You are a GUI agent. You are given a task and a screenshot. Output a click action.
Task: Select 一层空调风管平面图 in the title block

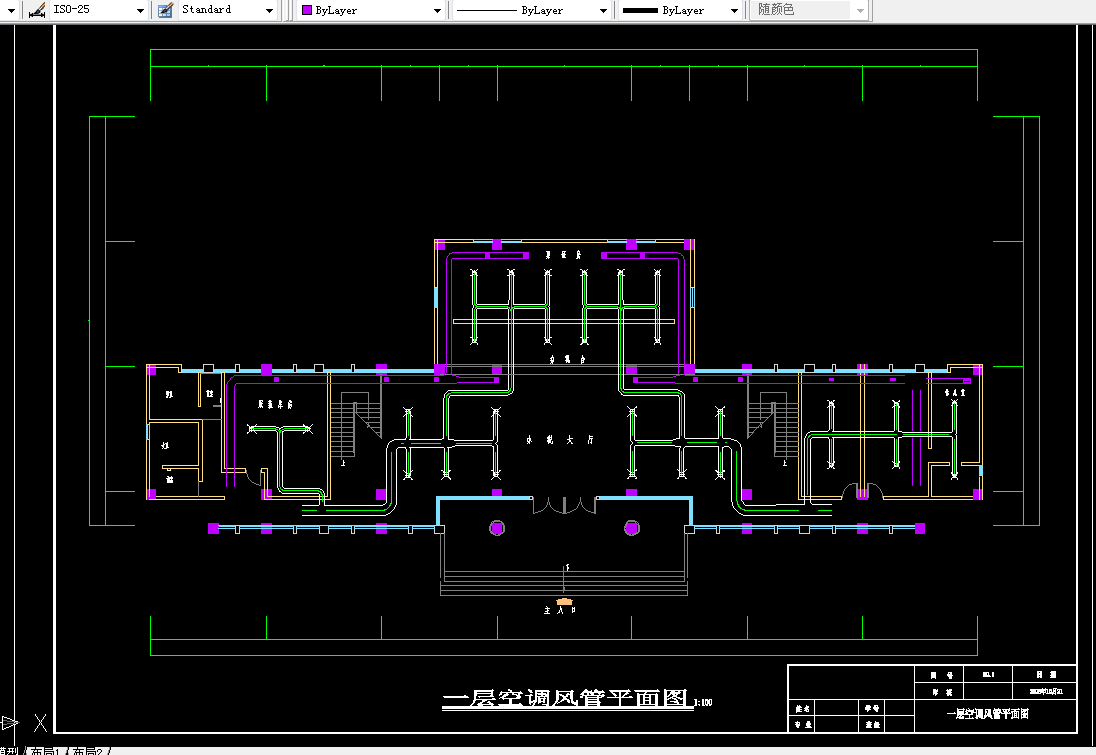click(x=987, y=714)
